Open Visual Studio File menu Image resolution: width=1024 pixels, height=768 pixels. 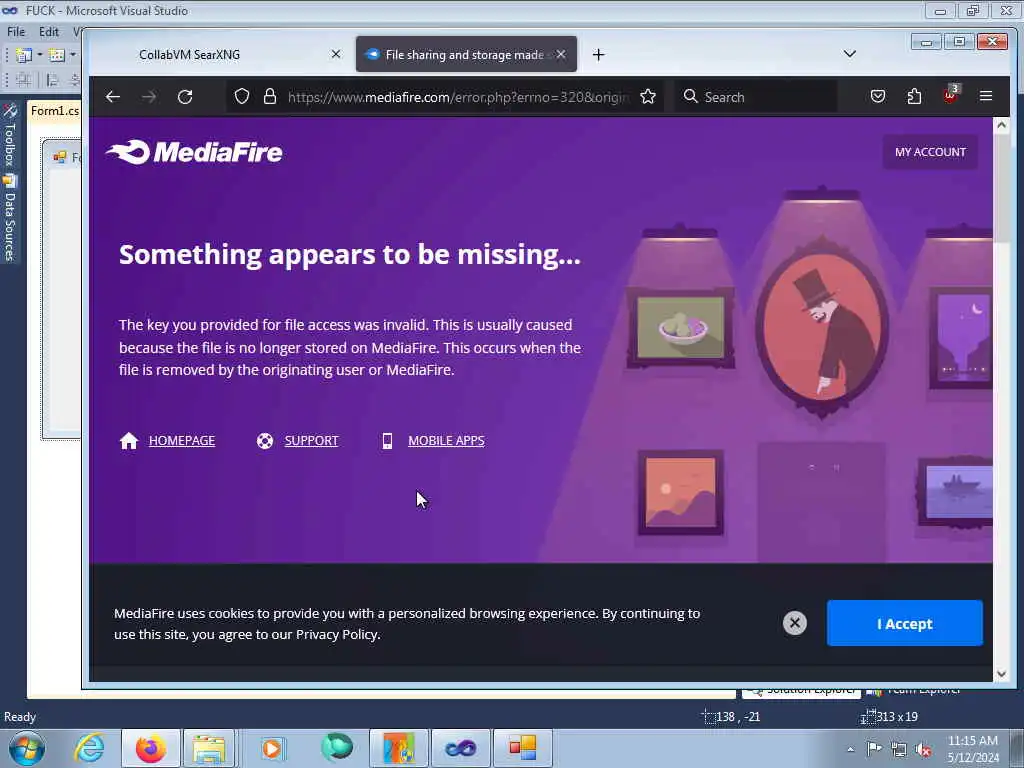tap(16, 31)
